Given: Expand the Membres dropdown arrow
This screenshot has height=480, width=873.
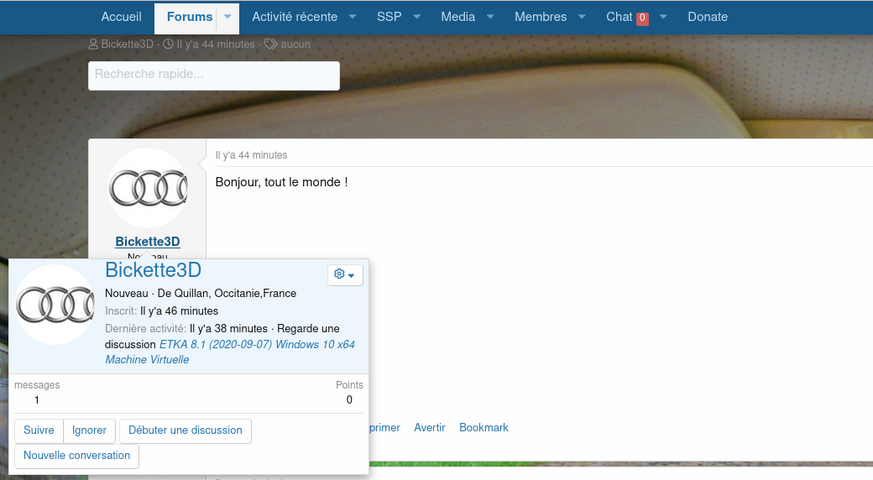Looking at the screenshot, I should [582, 17].
